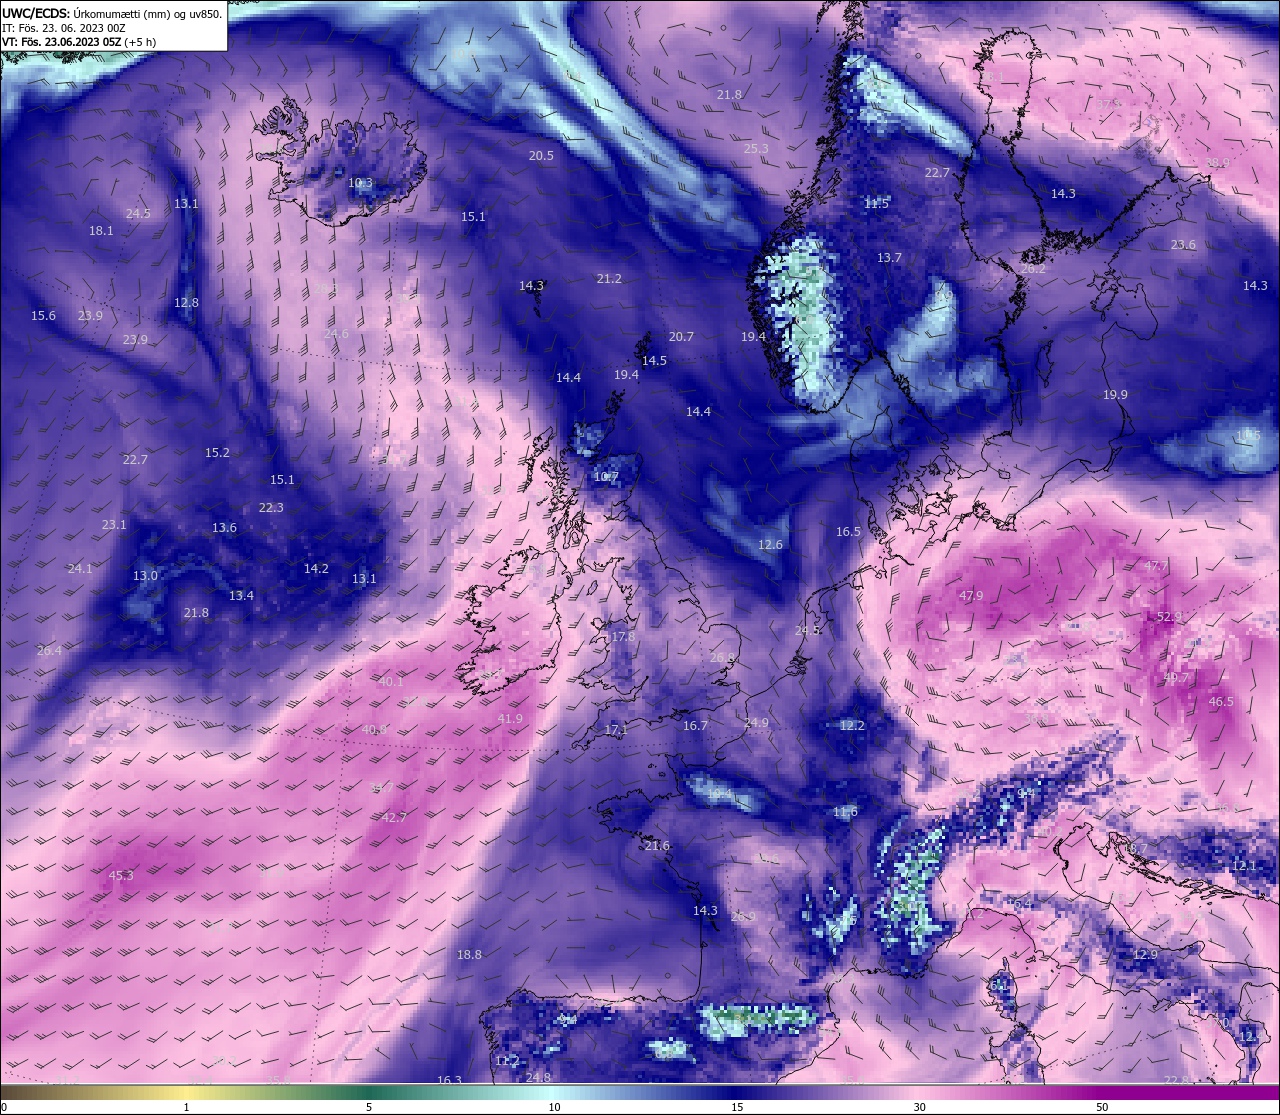1280x1115 pixels.
Task: Click the value 42.7 on the map
Action: pyautogui.click(x=394, y=818)
